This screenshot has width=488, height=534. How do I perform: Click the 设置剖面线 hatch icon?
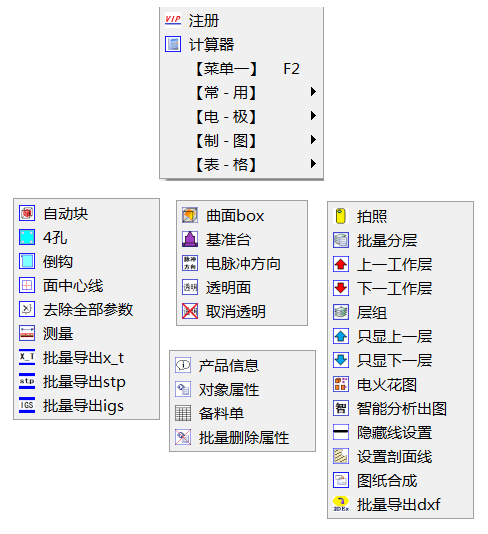341,456
